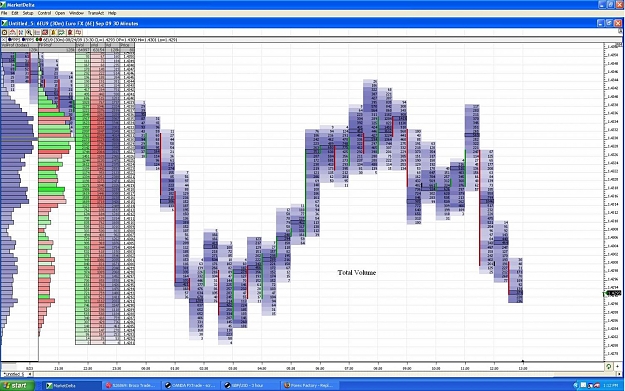The image size is (625, 391).
Task: Open the Open menu
Action: pyautogui.click(x=60, y=13)
